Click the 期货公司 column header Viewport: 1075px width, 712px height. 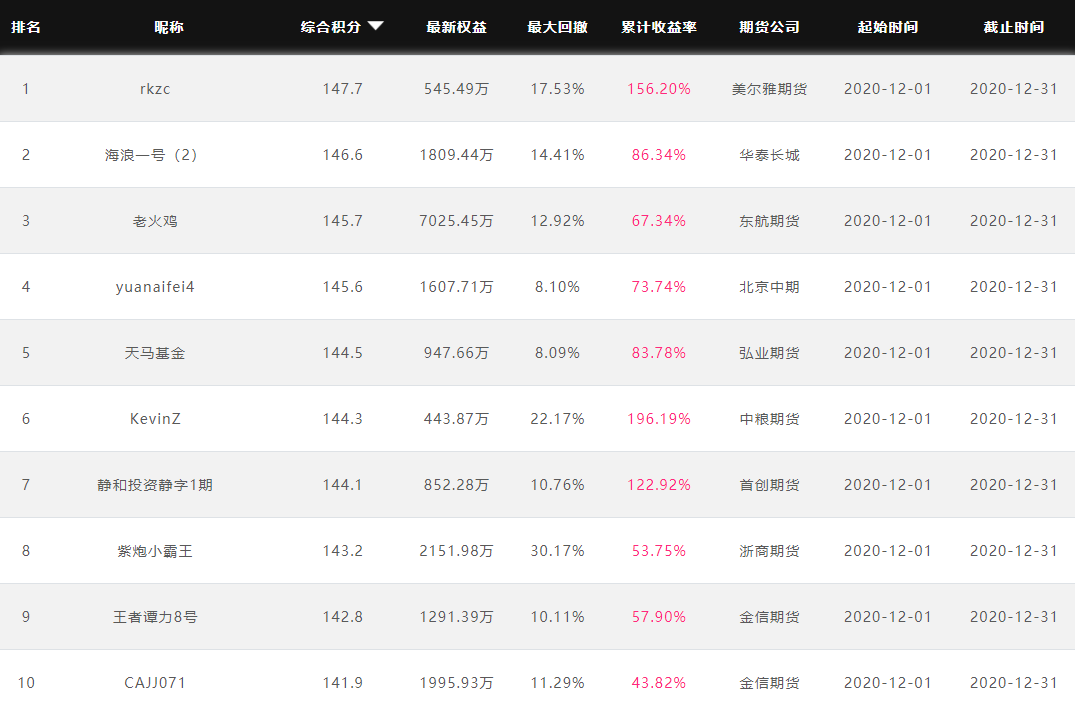point(769,27)
